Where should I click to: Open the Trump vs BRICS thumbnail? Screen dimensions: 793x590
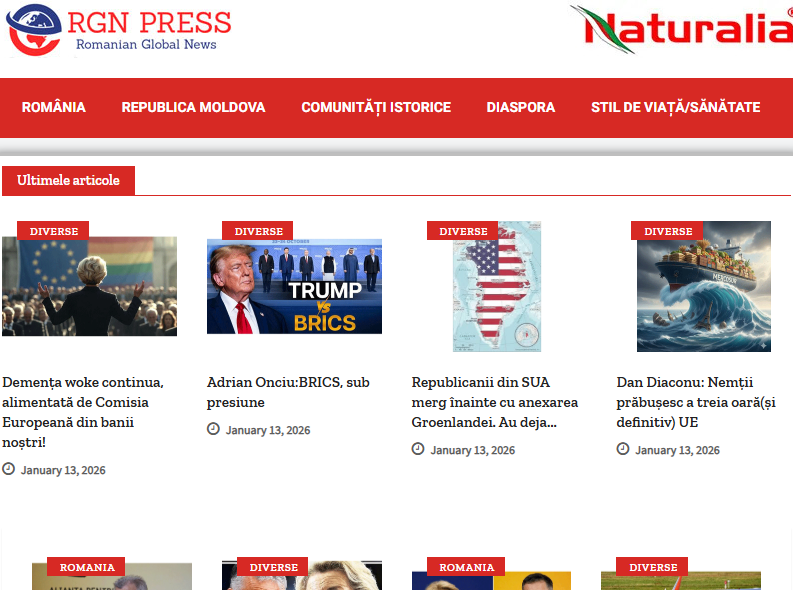294,288
